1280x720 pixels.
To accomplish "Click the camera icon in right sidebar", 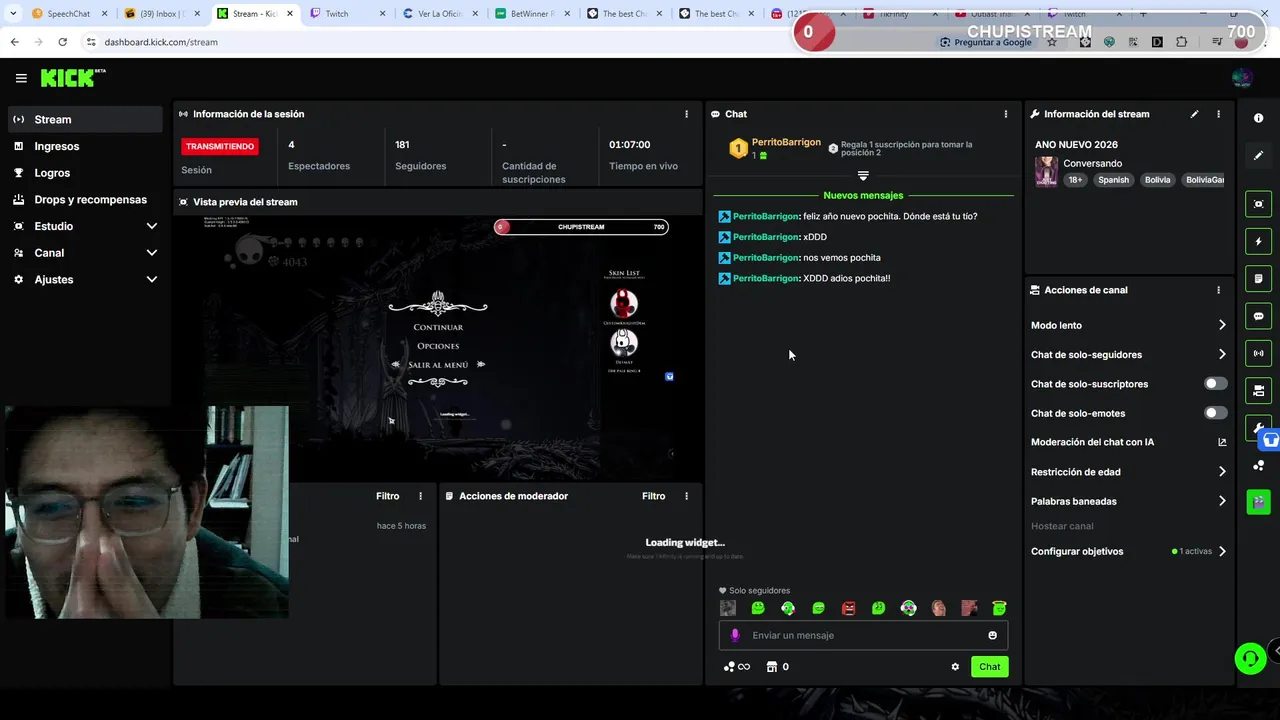I will (1258, 390).
